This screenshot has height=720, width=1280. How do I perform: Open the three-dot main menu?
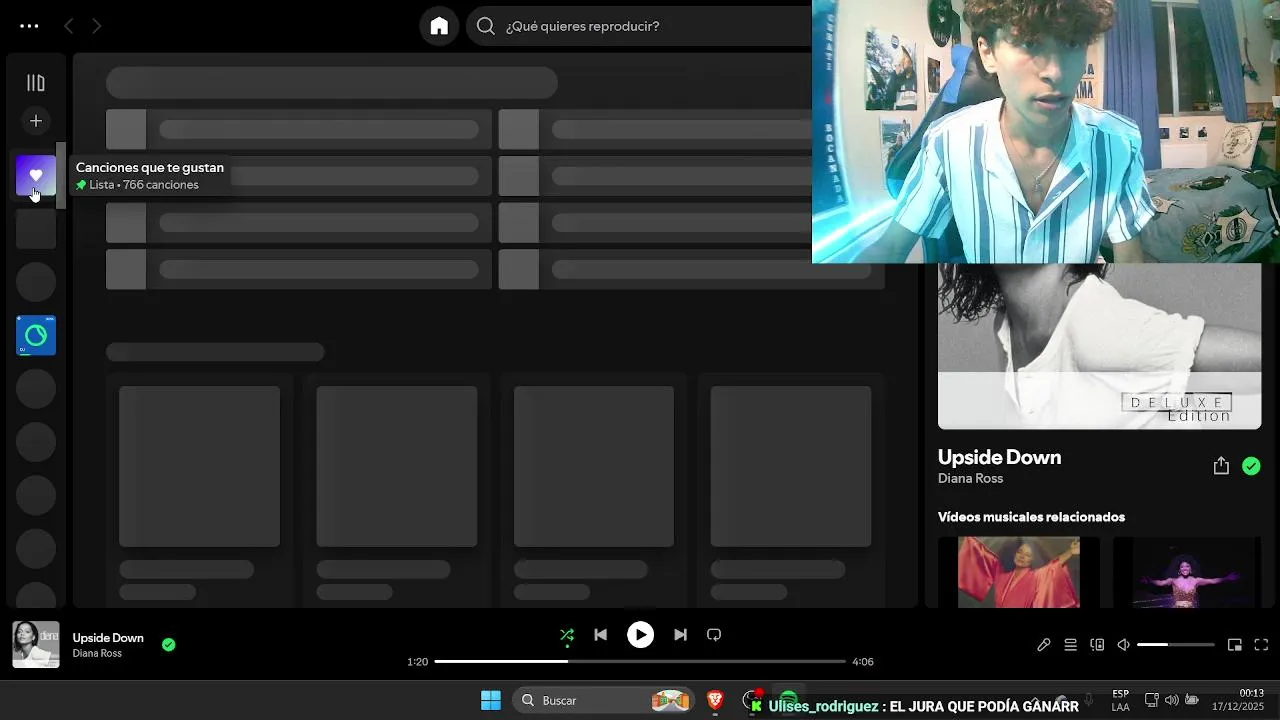pyautogui.click(x=29, y=26)
